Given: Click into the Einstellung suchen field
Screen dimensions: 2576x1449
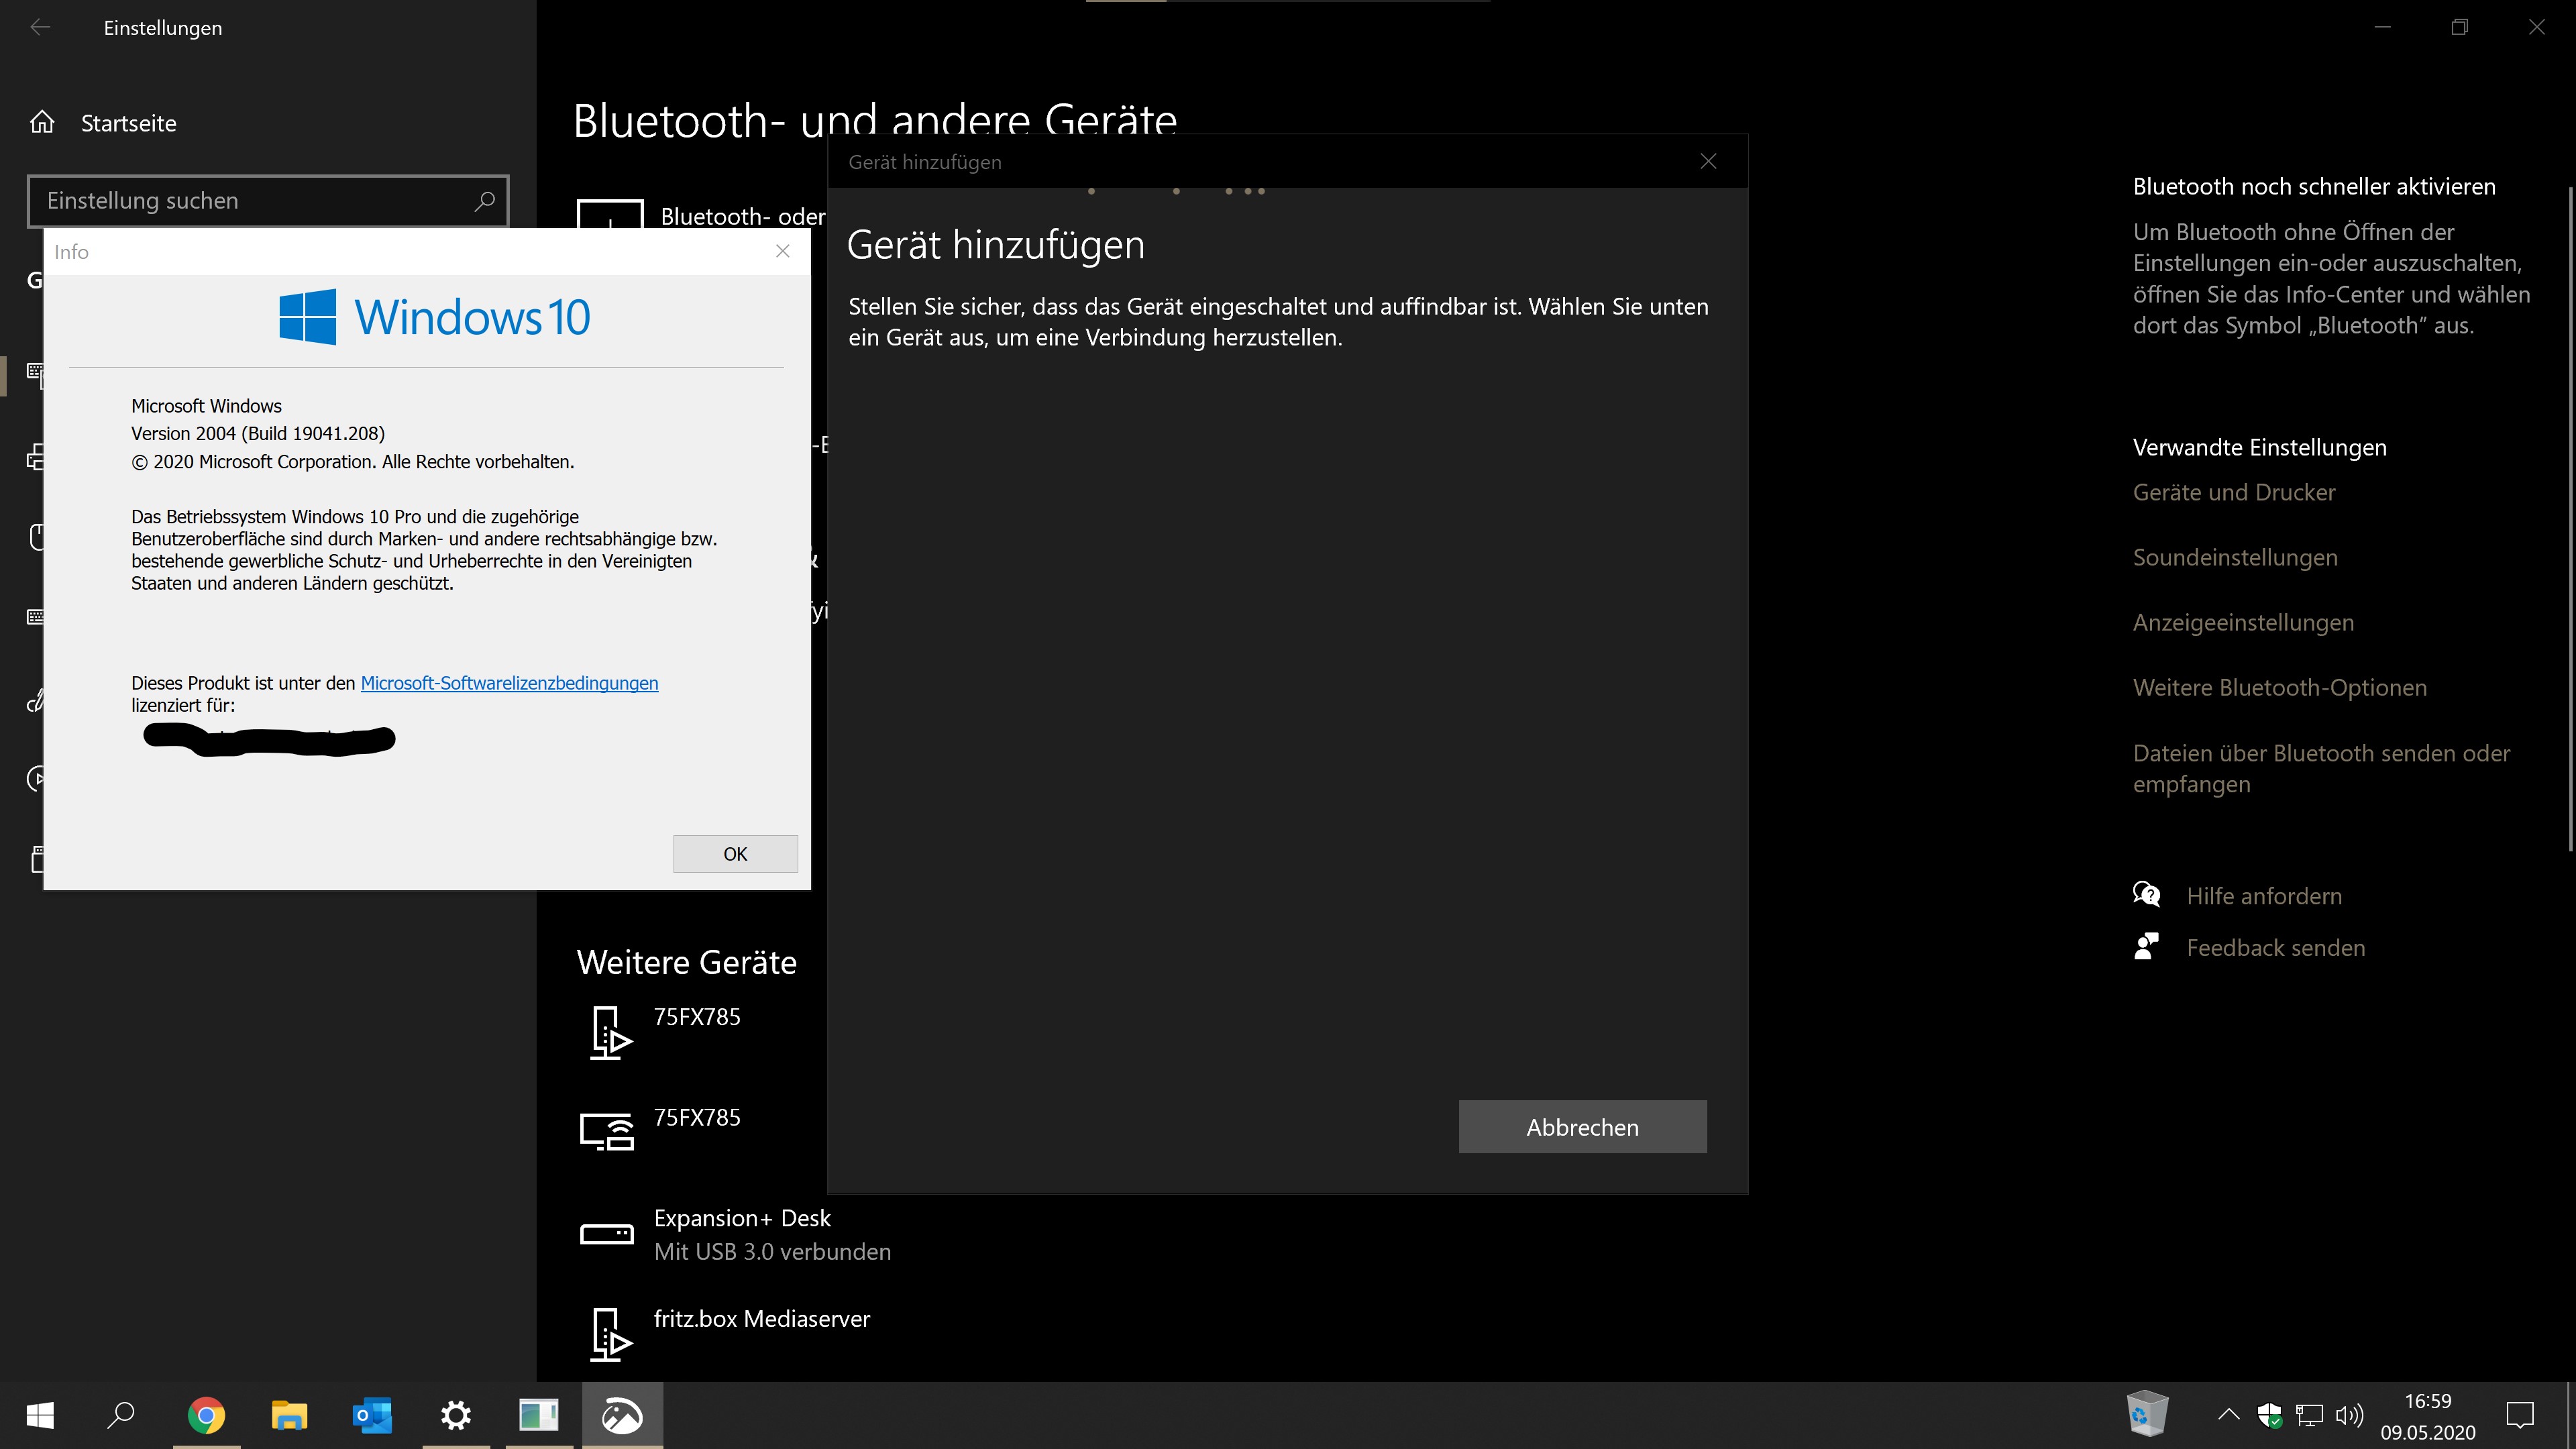Looking at the screenshot, I should [x=250, y=201].
